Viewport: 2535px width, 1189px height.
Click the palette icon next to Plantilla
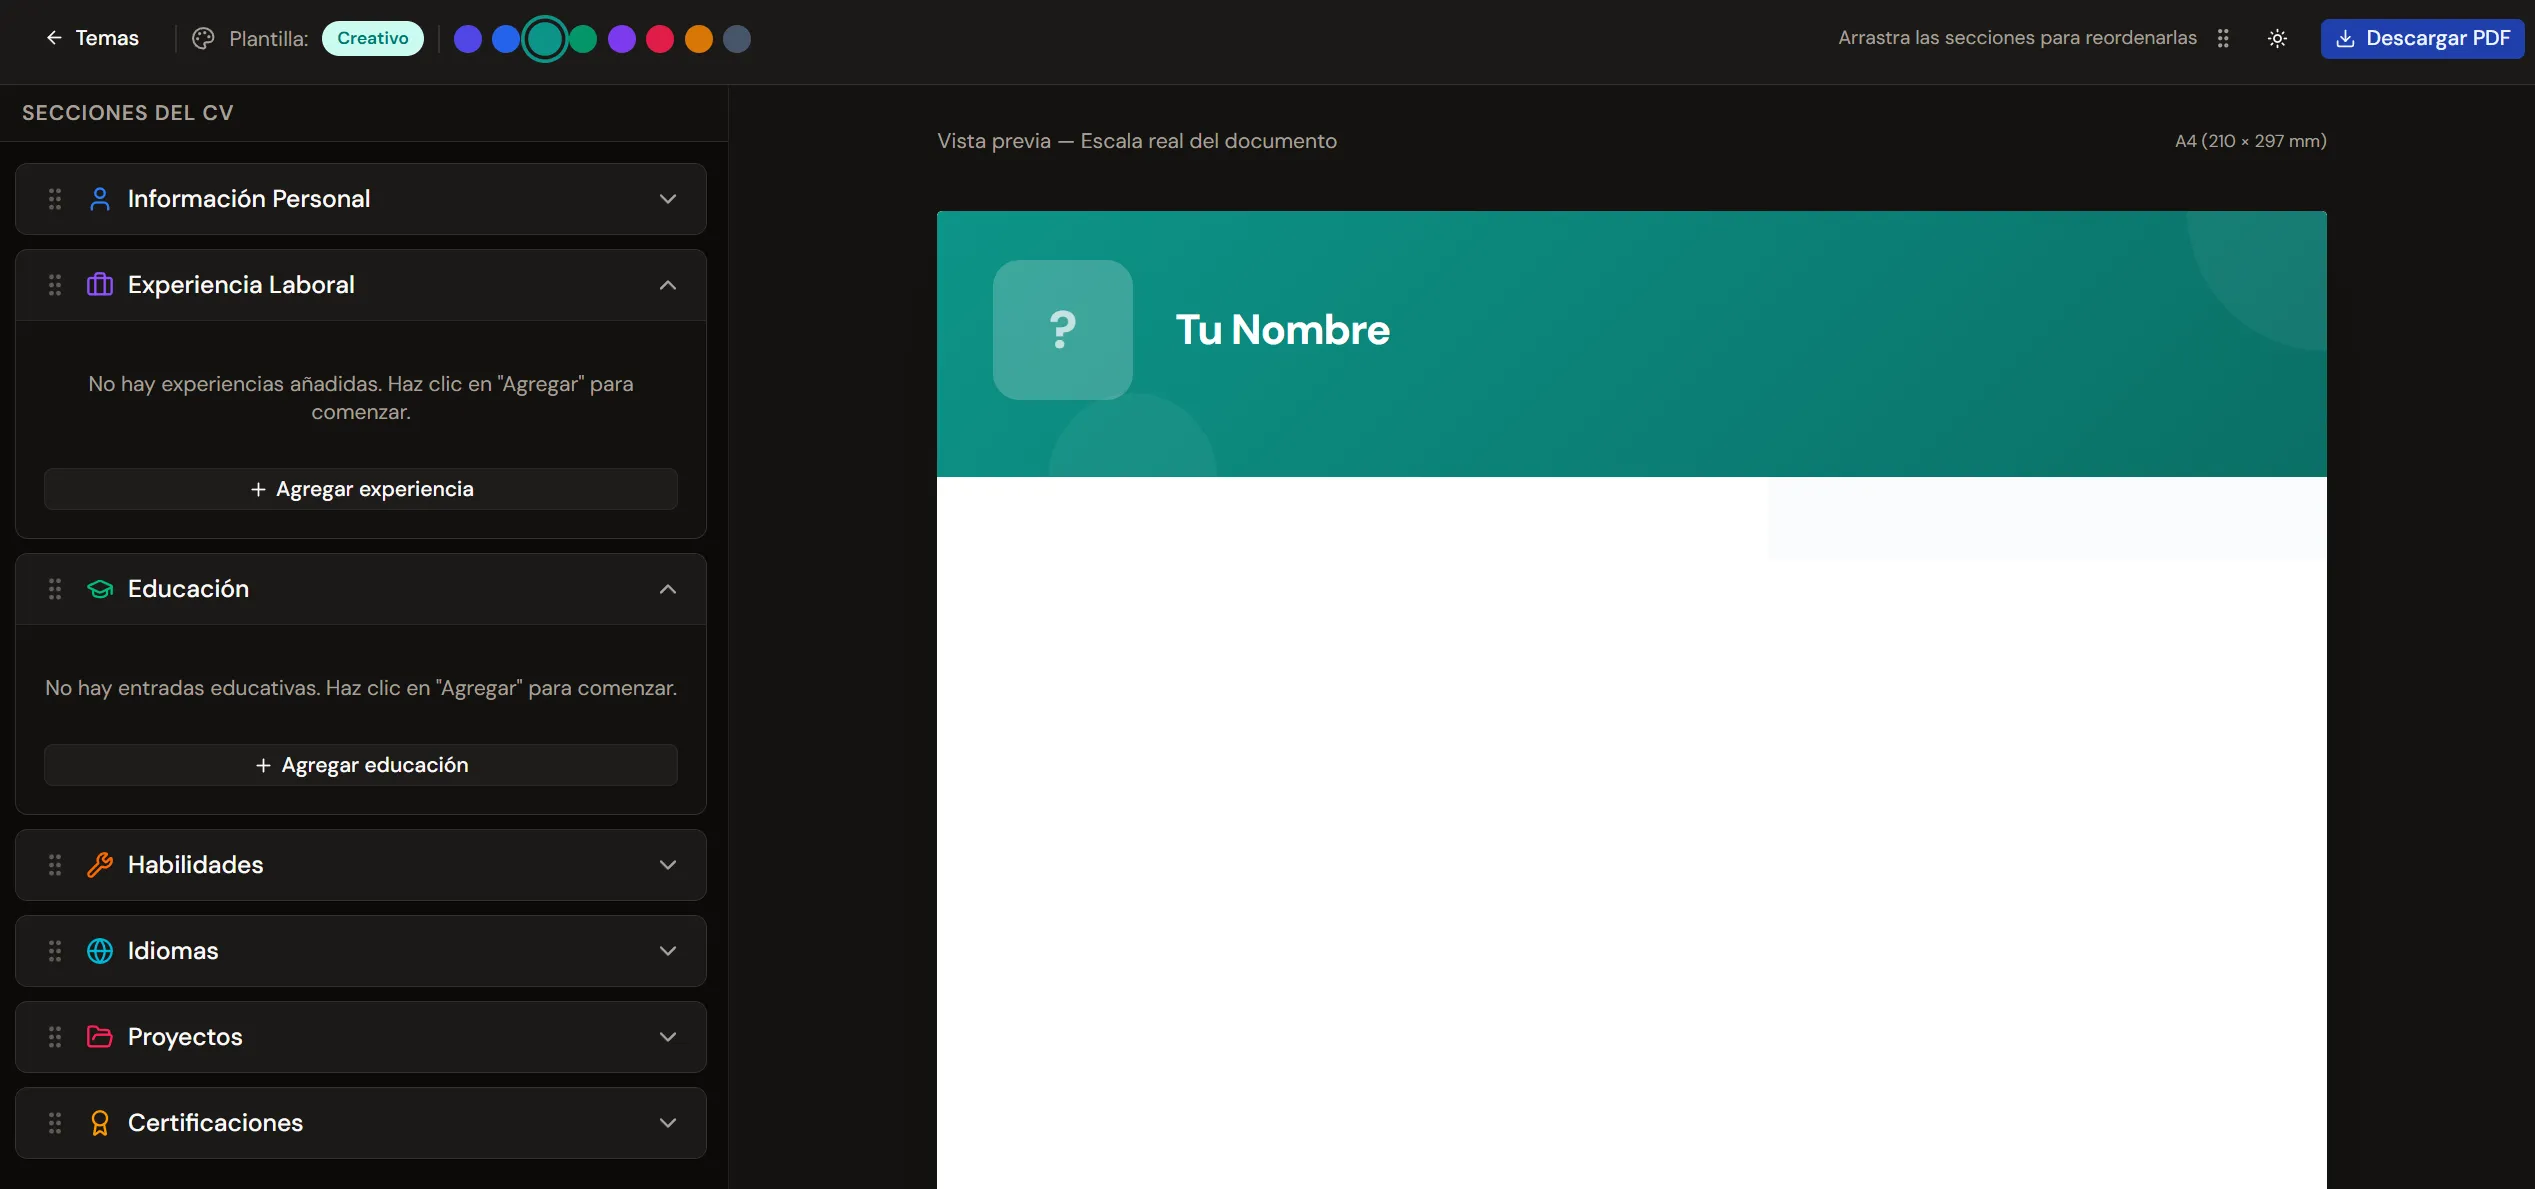(x=203, y=38)
